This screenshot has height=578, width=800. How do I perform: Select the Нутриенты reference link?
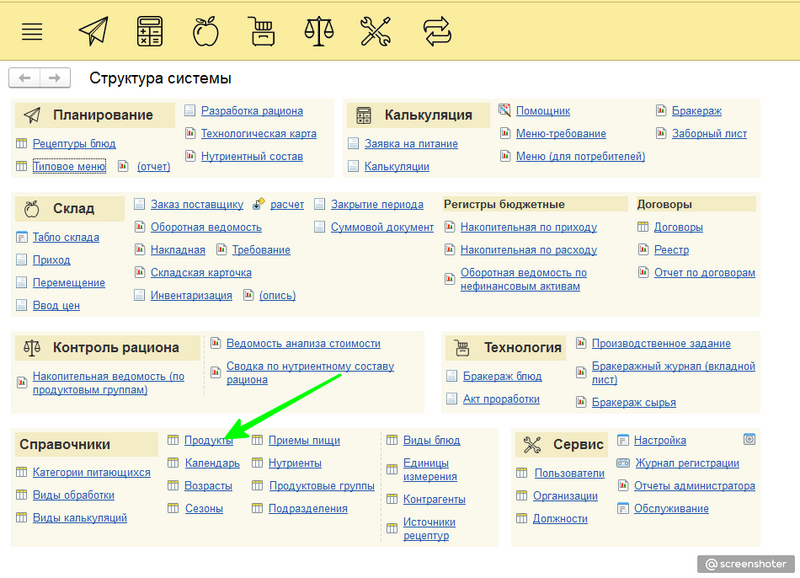click(295, 463)
